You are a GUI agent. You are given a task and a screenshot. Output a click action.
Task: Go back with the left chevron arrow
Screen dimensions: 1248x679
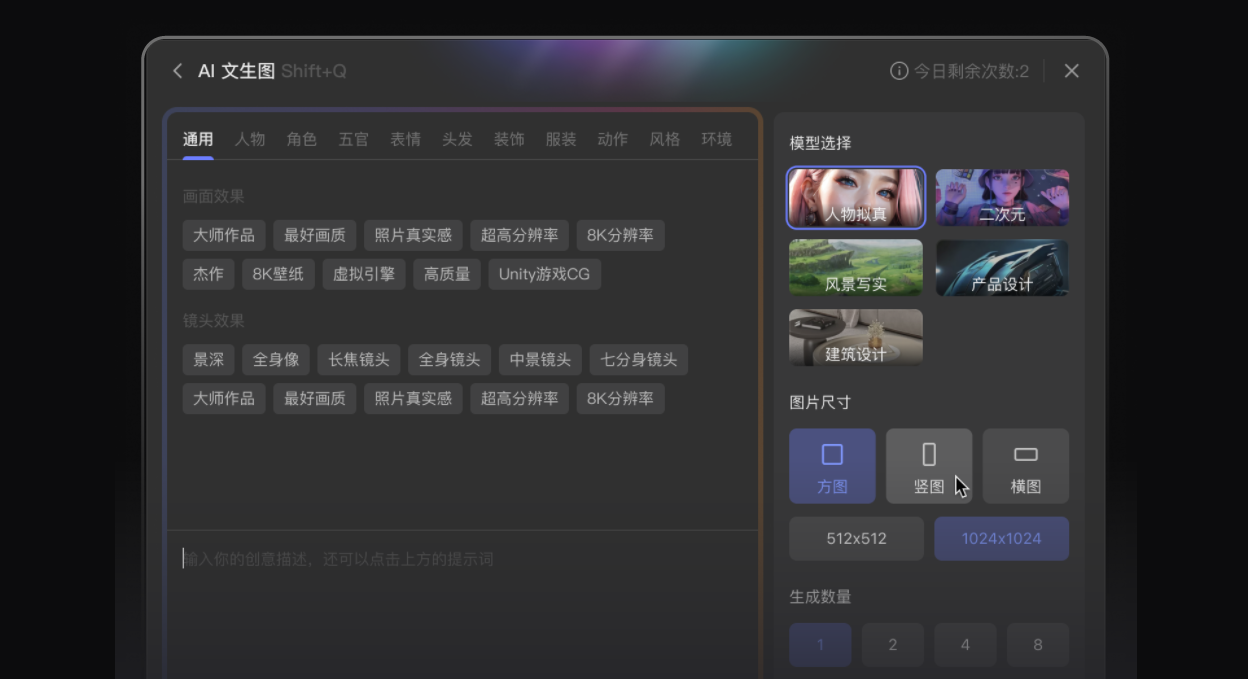[177, 71]
